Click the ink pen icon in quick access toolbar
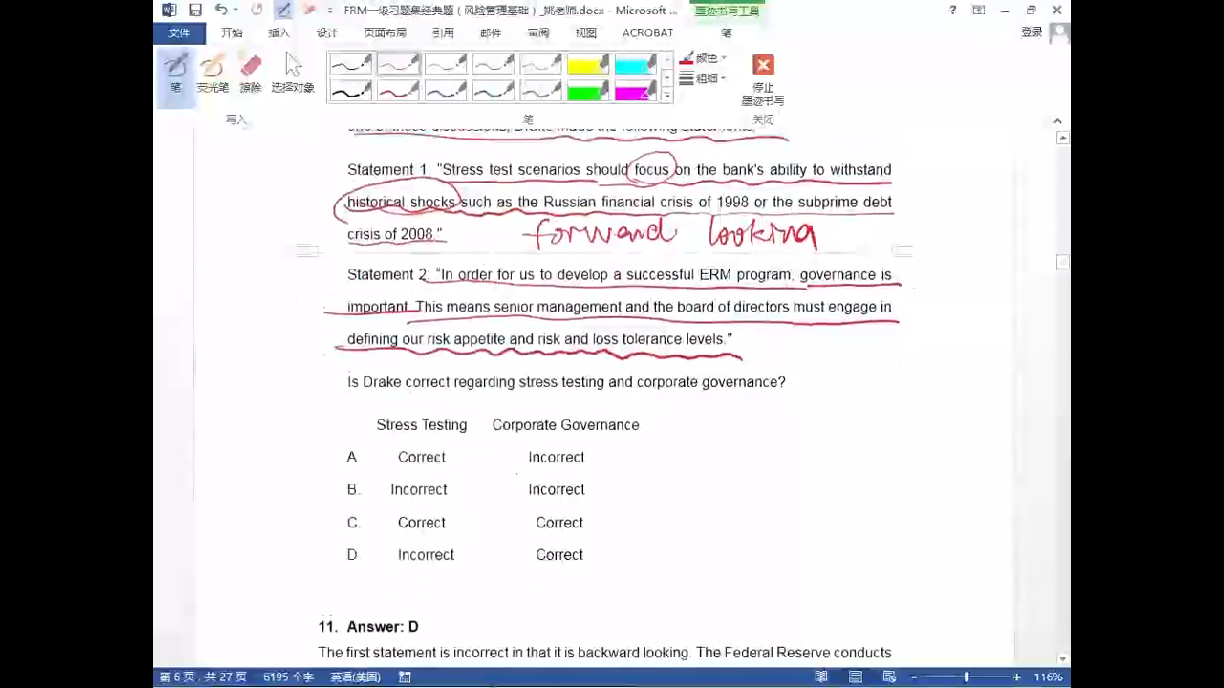Viewport: 1224px width, 688px height. click(x=284, y=10)
